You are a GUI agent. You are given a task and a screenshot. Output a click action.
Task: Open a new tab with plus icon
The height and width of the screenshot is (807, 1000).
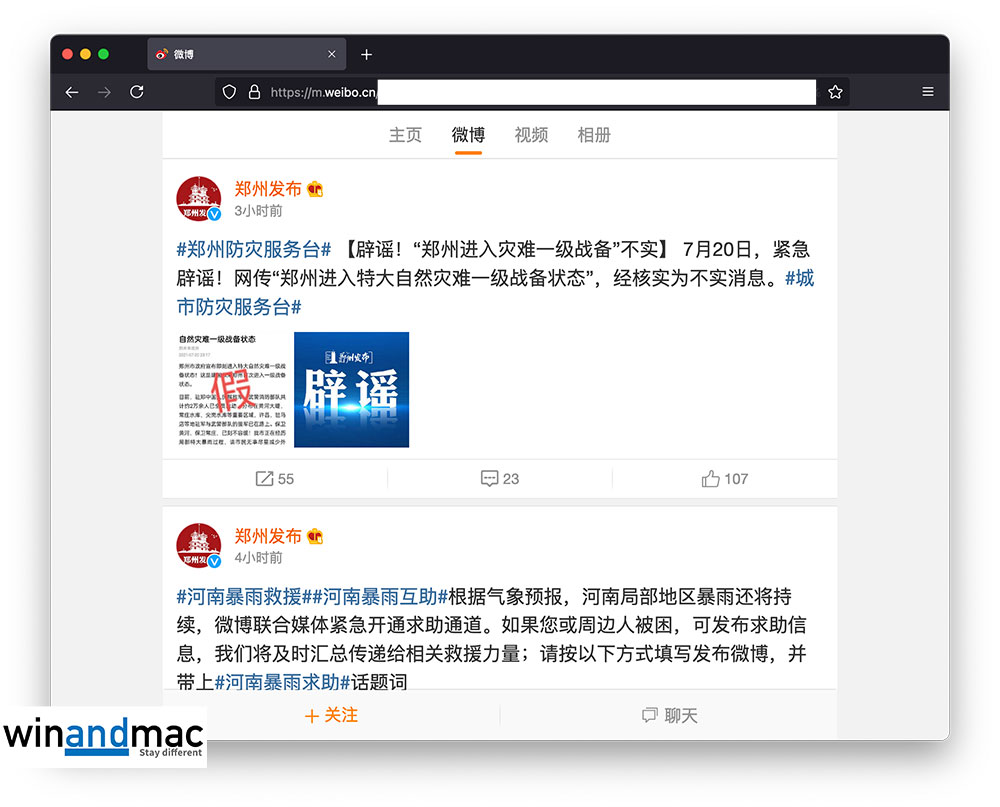pos(366,54)
